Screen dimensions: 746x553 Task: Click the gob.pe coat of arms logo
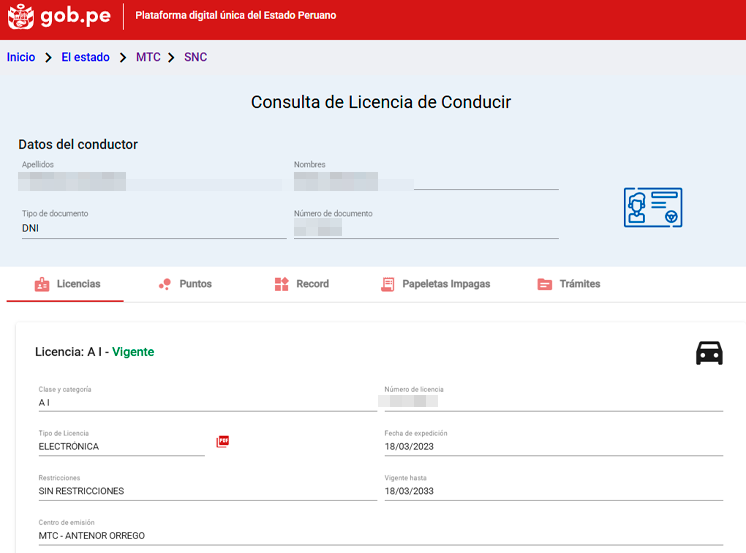[20, 16]
